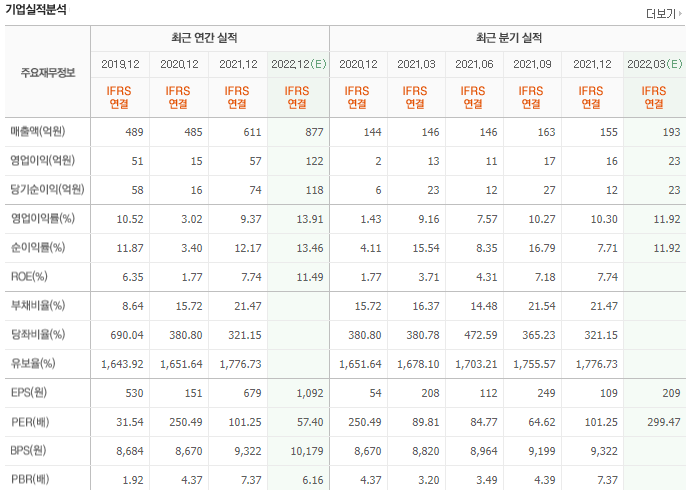Click the 당좌비율(%) row label
The height and width of the screenshot is (490, 690).
(38, 335)
